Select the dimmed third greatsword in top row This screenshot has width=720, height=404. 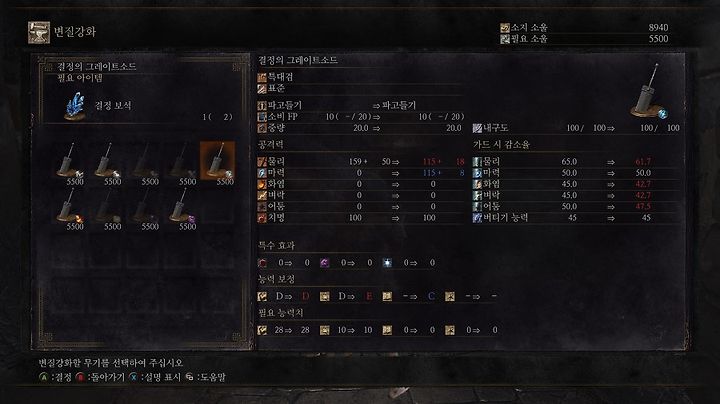tap(146, 163)
